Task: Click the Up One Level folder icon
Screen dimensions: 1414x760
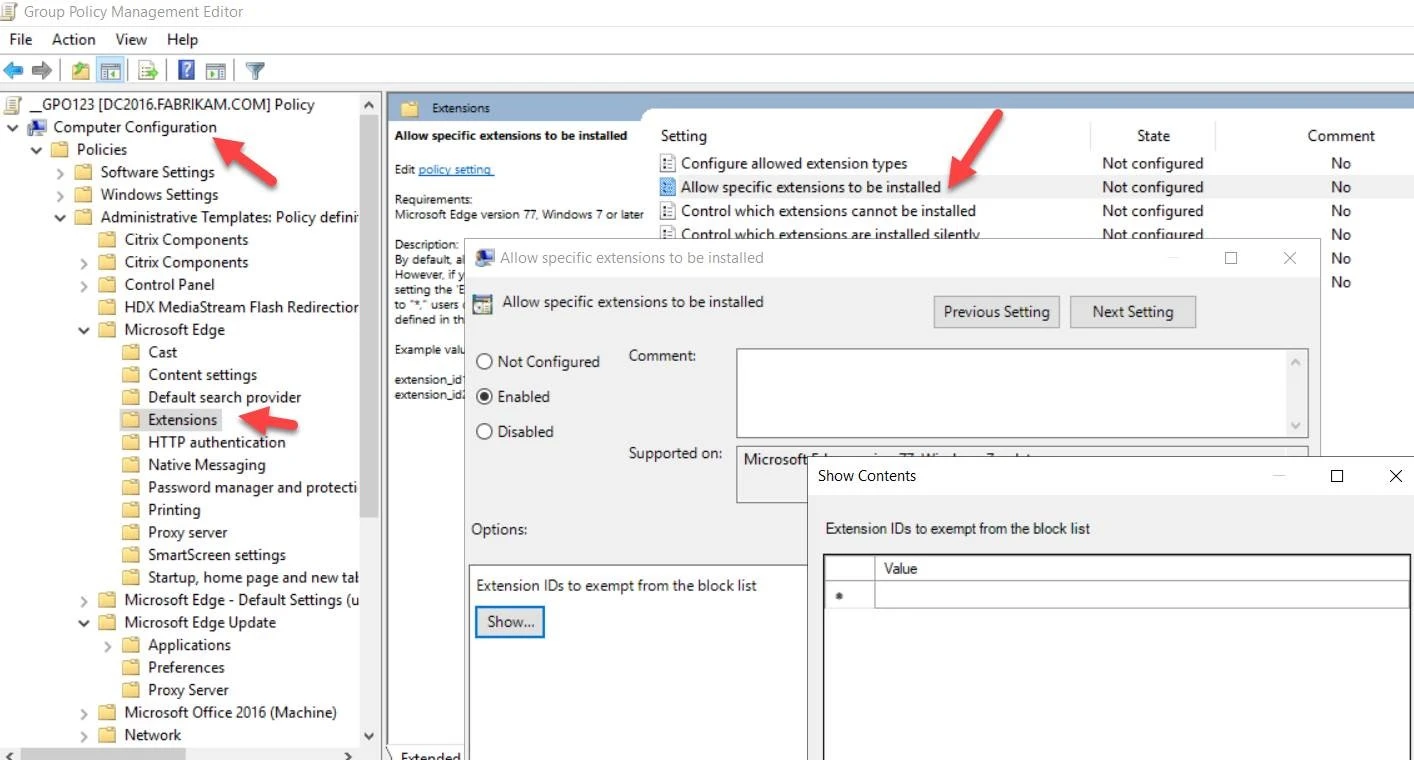Action: pos(81,71)
